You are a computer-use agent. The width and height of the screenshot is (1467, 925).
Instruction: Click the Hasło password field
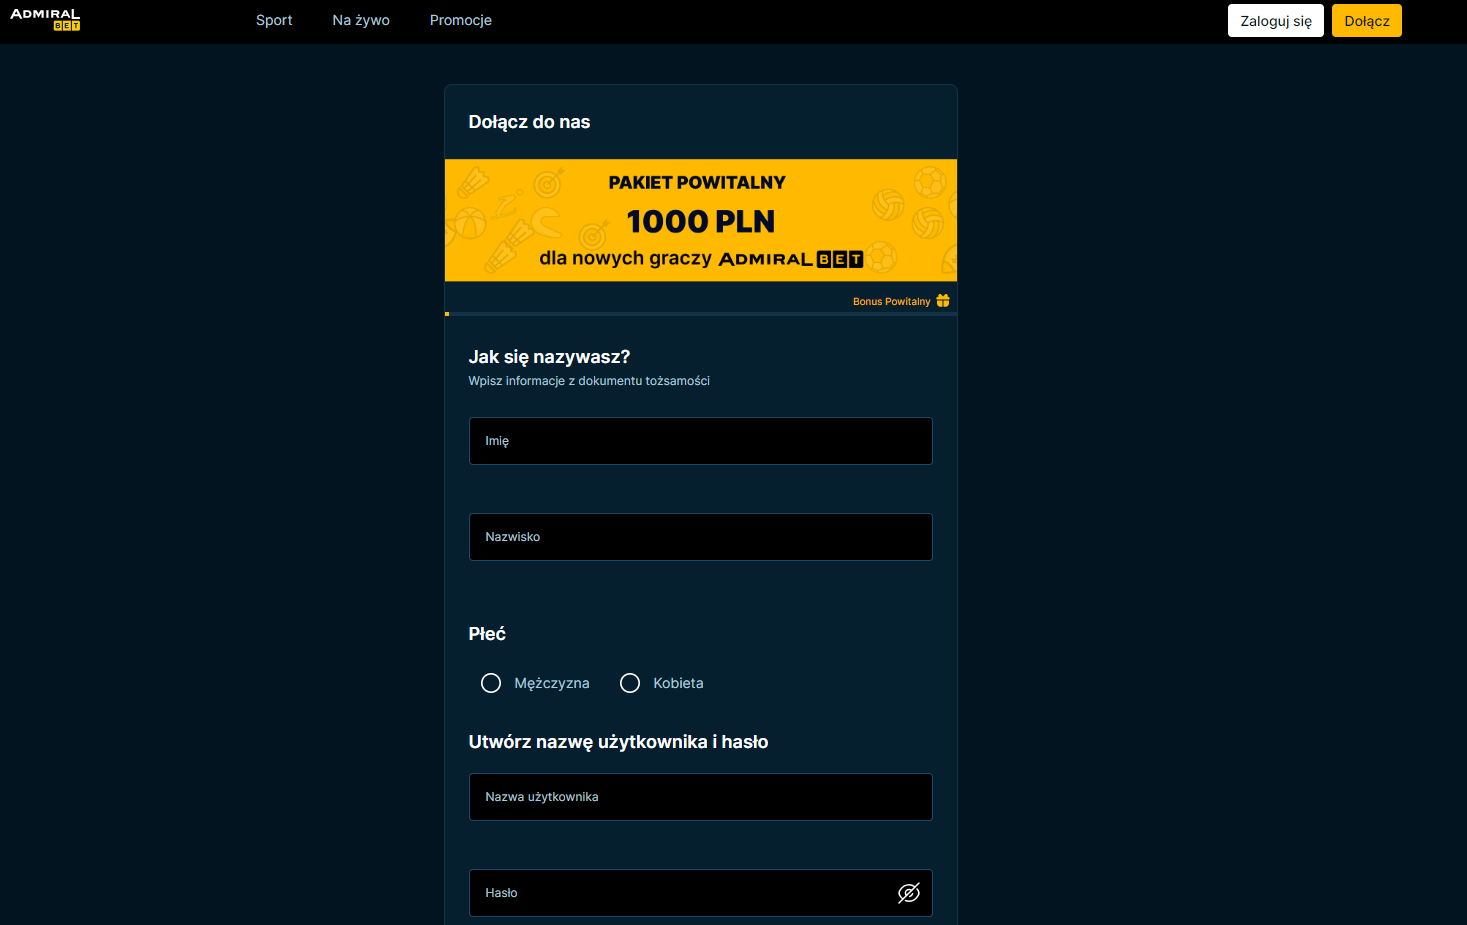[680, 893]
